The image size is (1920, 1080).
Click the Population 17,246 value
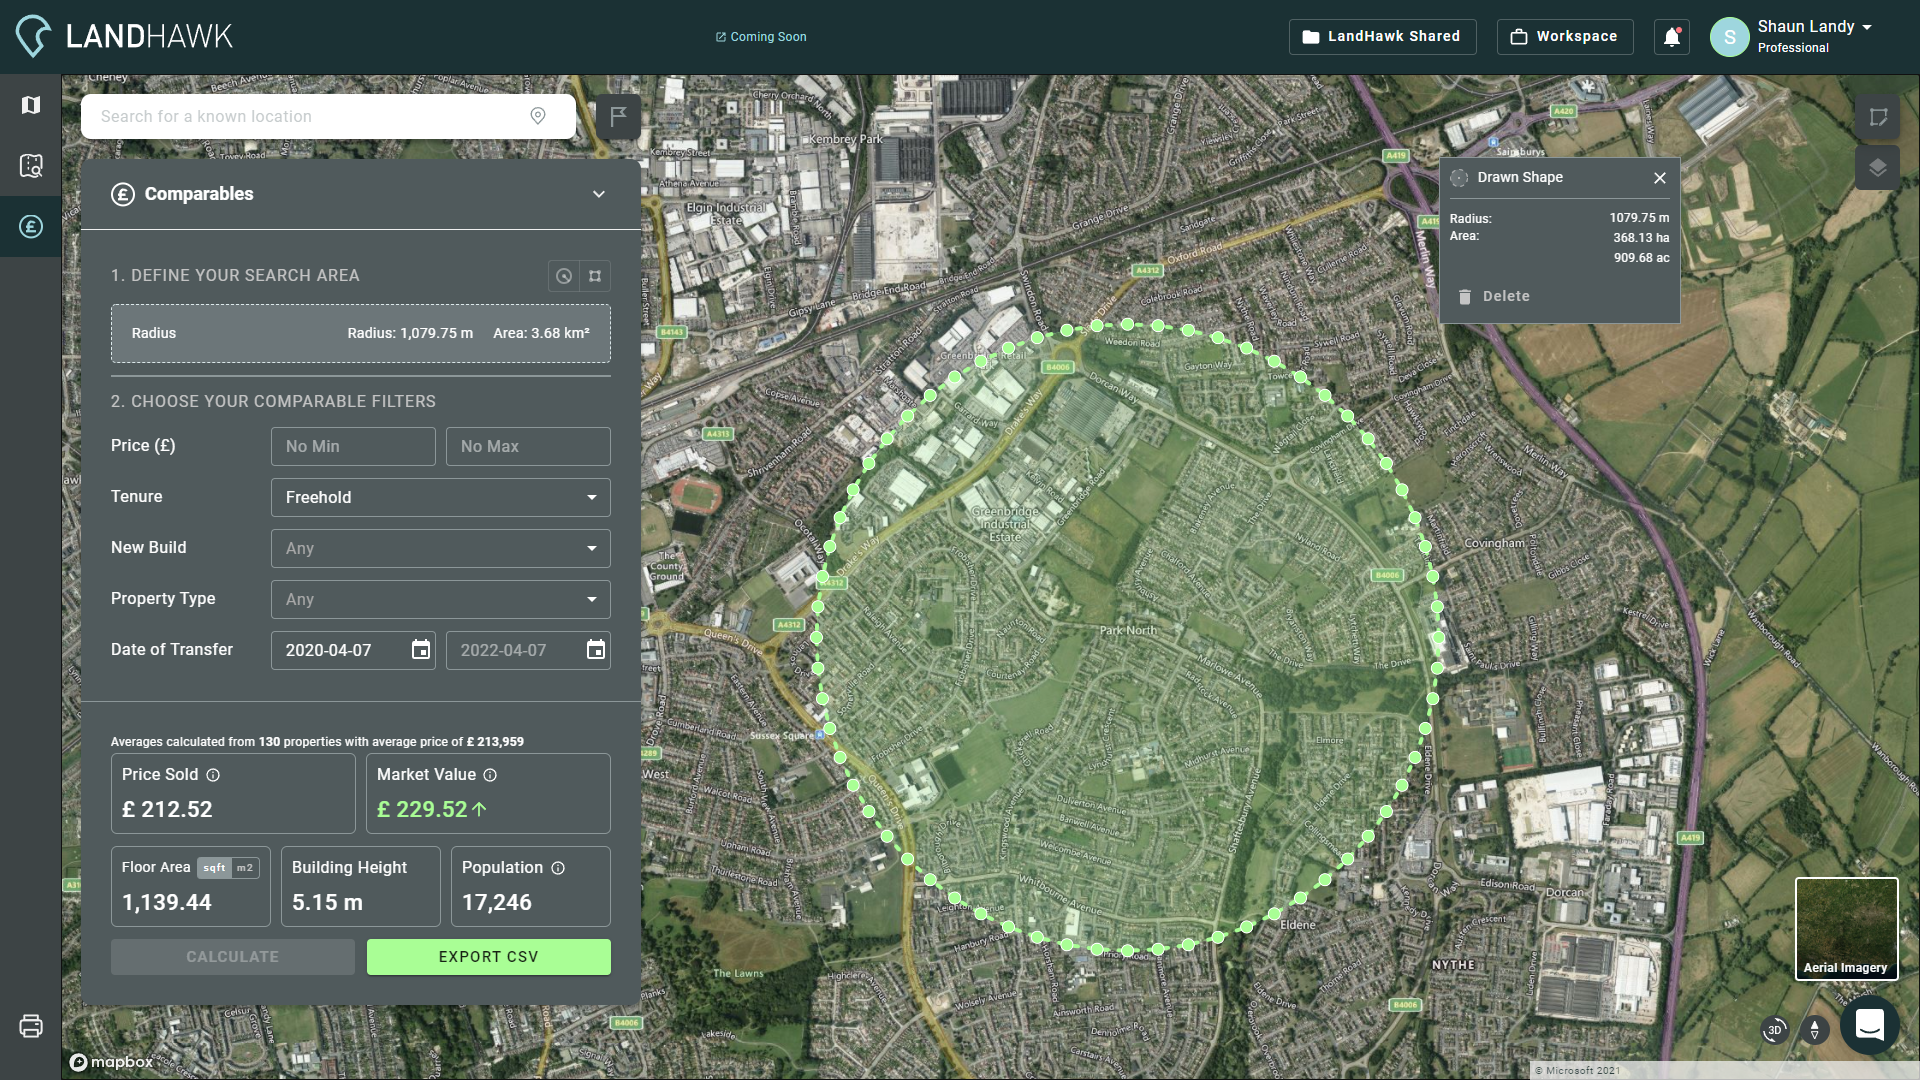coord(497,902)
